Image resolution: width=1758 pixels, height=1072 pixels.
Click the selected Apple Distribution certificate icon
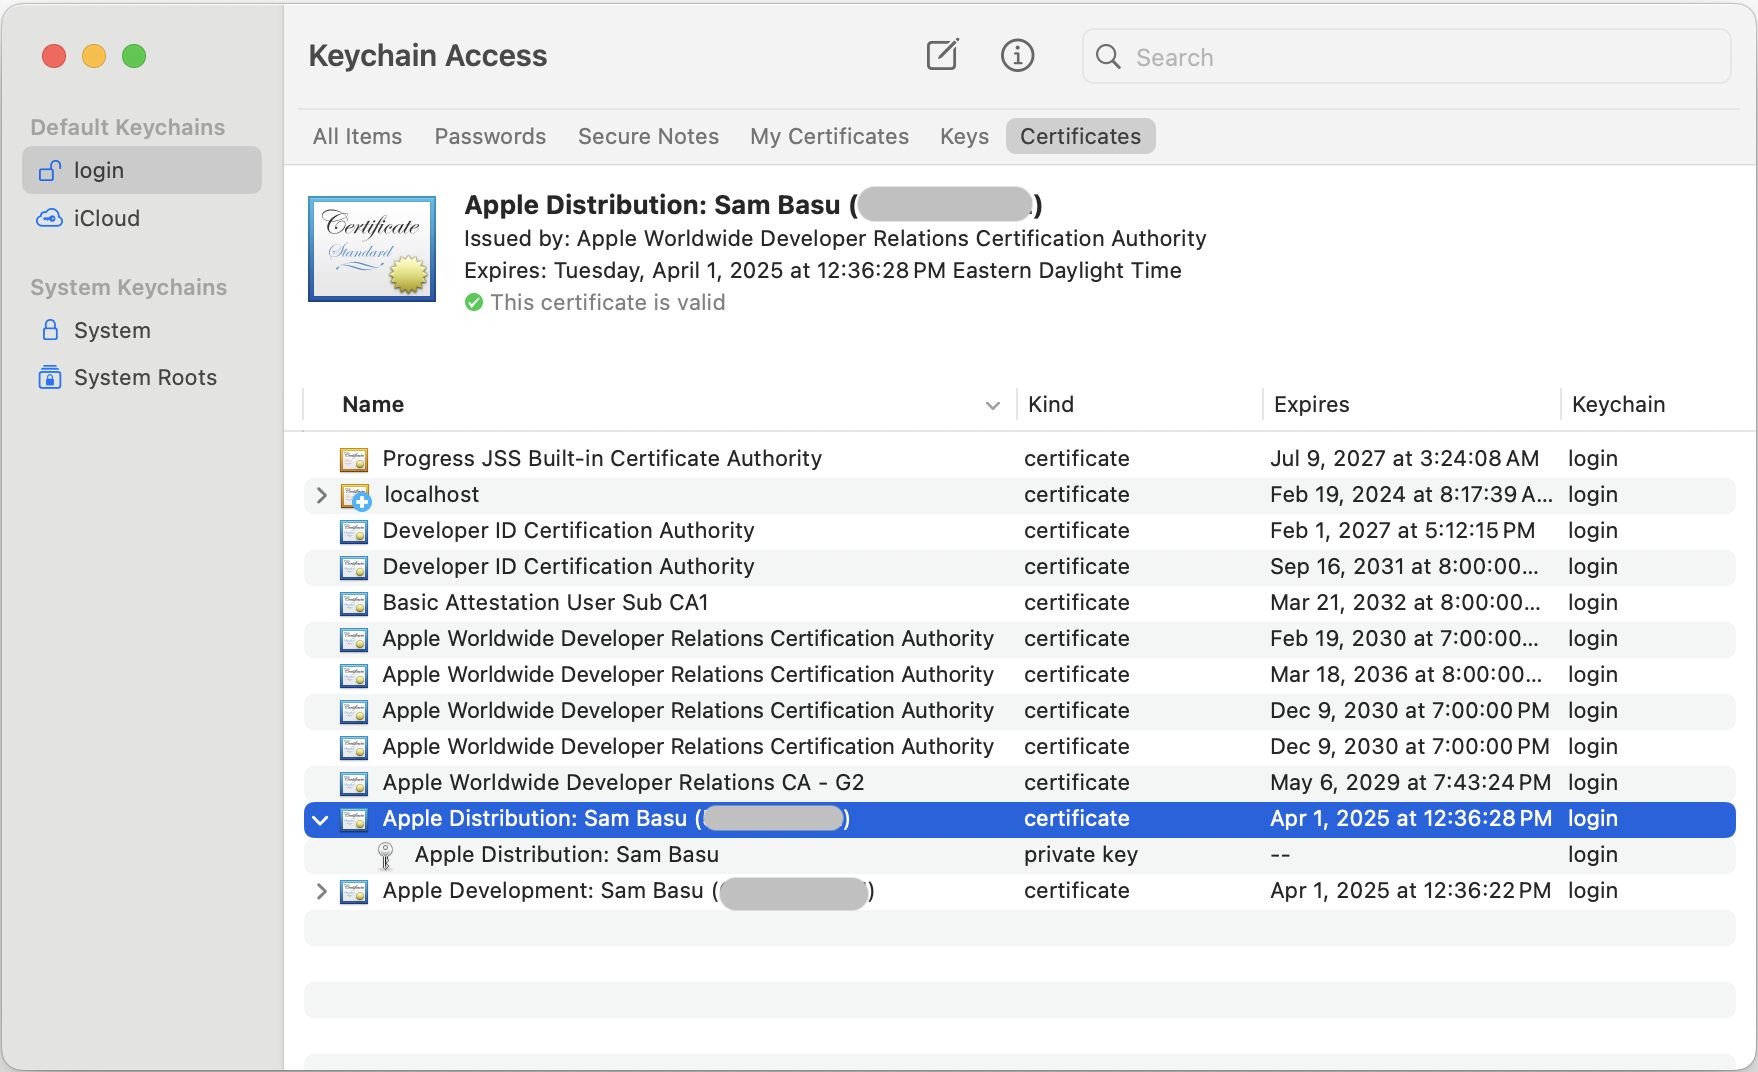[x=354, y=819]
